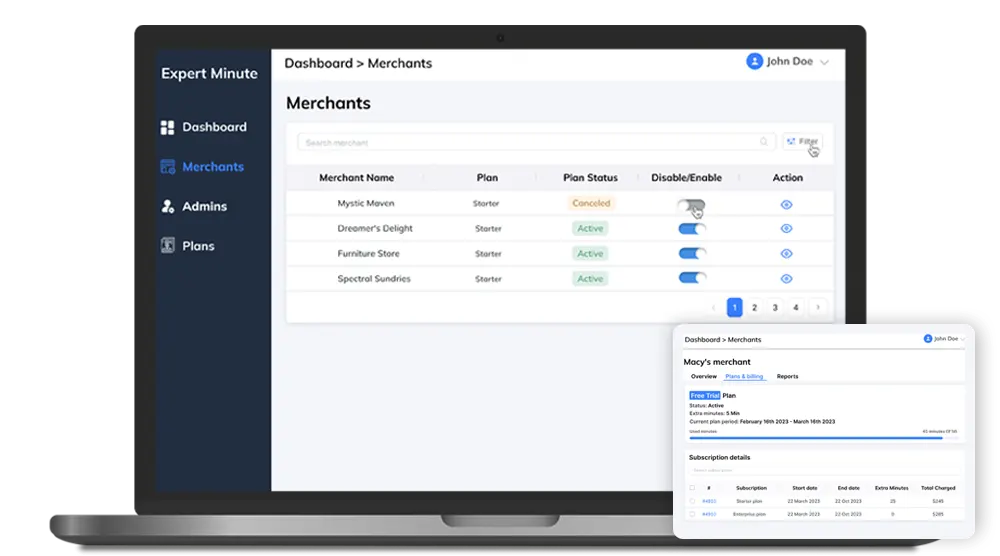Screen dimensions: 1000x556
Task: Check the box for the Enterprise plan subscription row
Action: pyautogui.click(x=692, y=514)
